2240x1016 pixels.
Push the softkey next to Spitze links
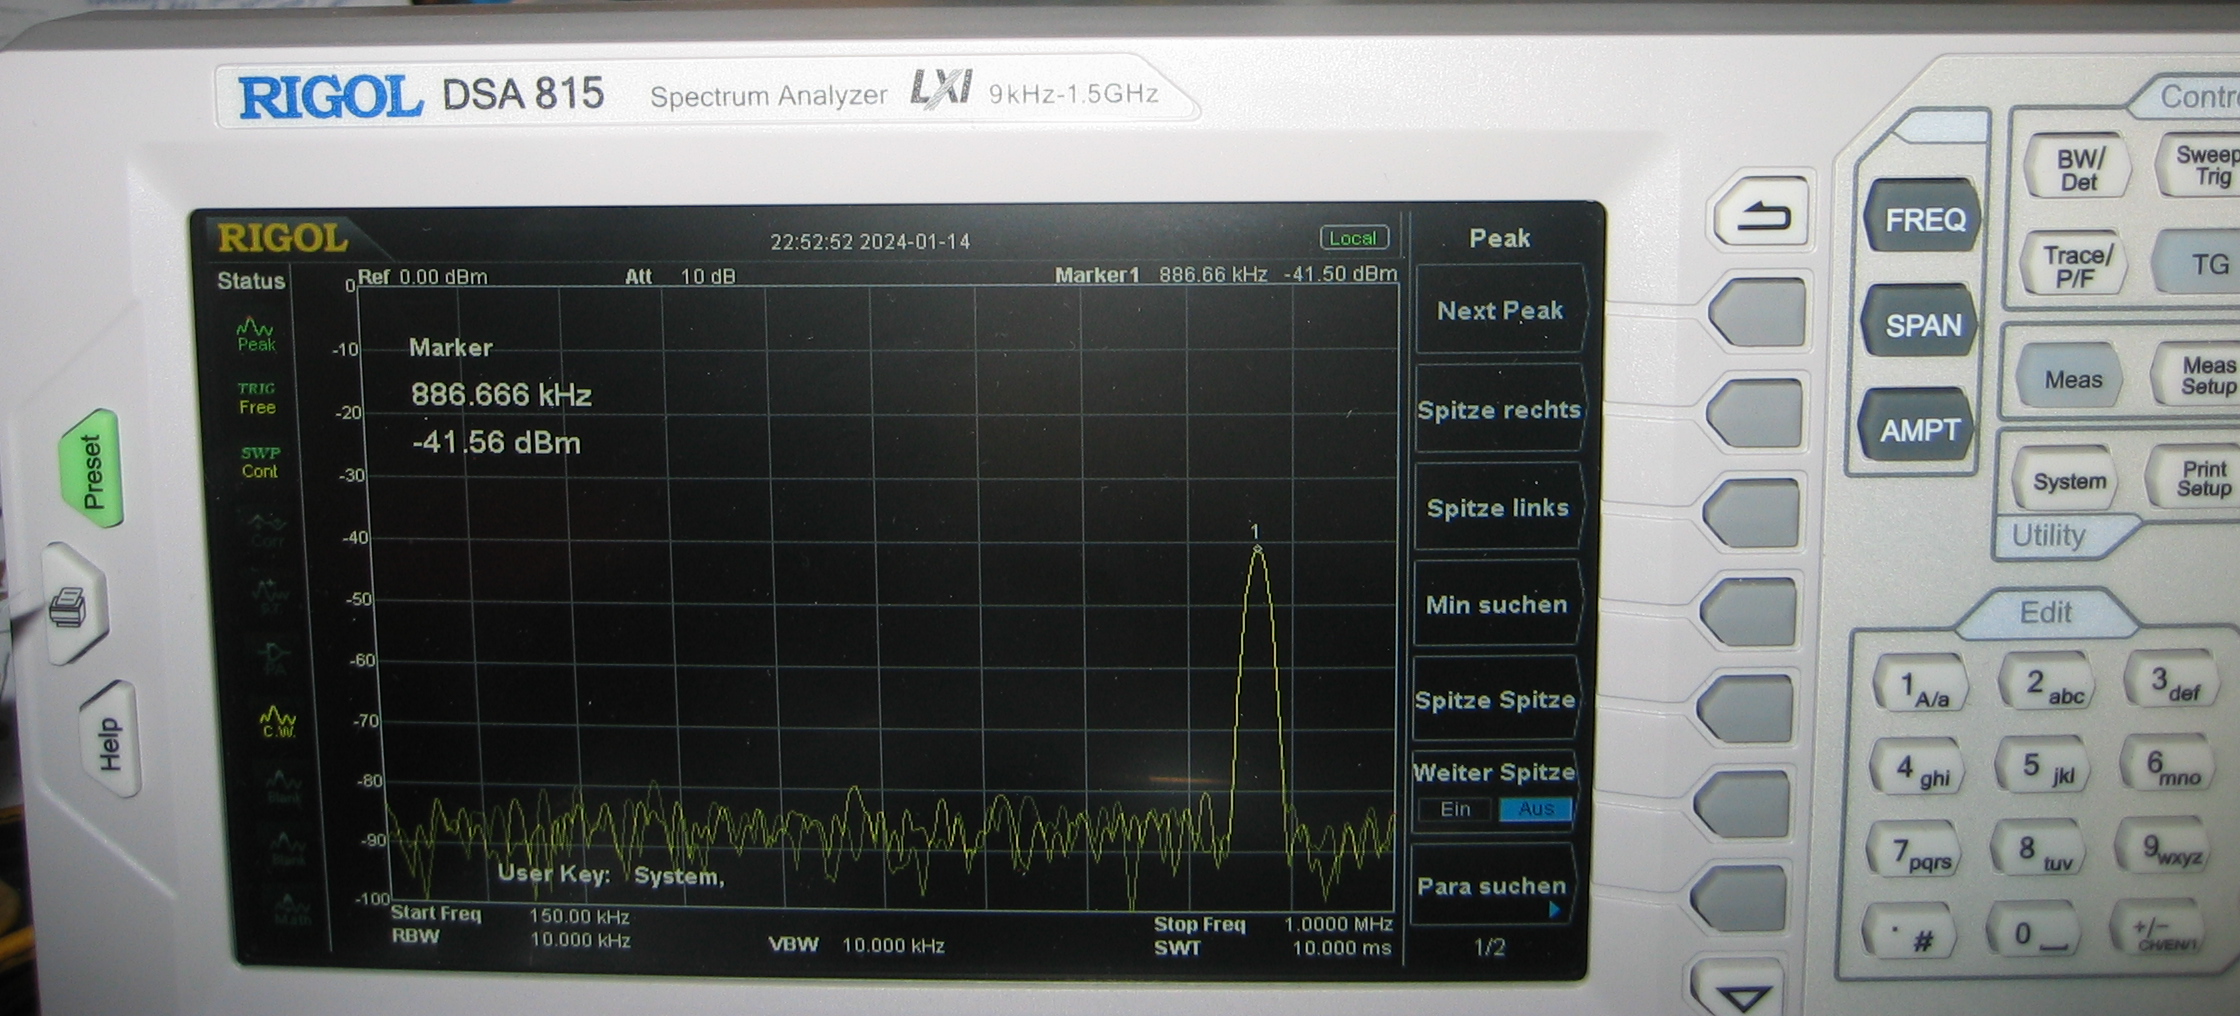[x=1752, y=513]
